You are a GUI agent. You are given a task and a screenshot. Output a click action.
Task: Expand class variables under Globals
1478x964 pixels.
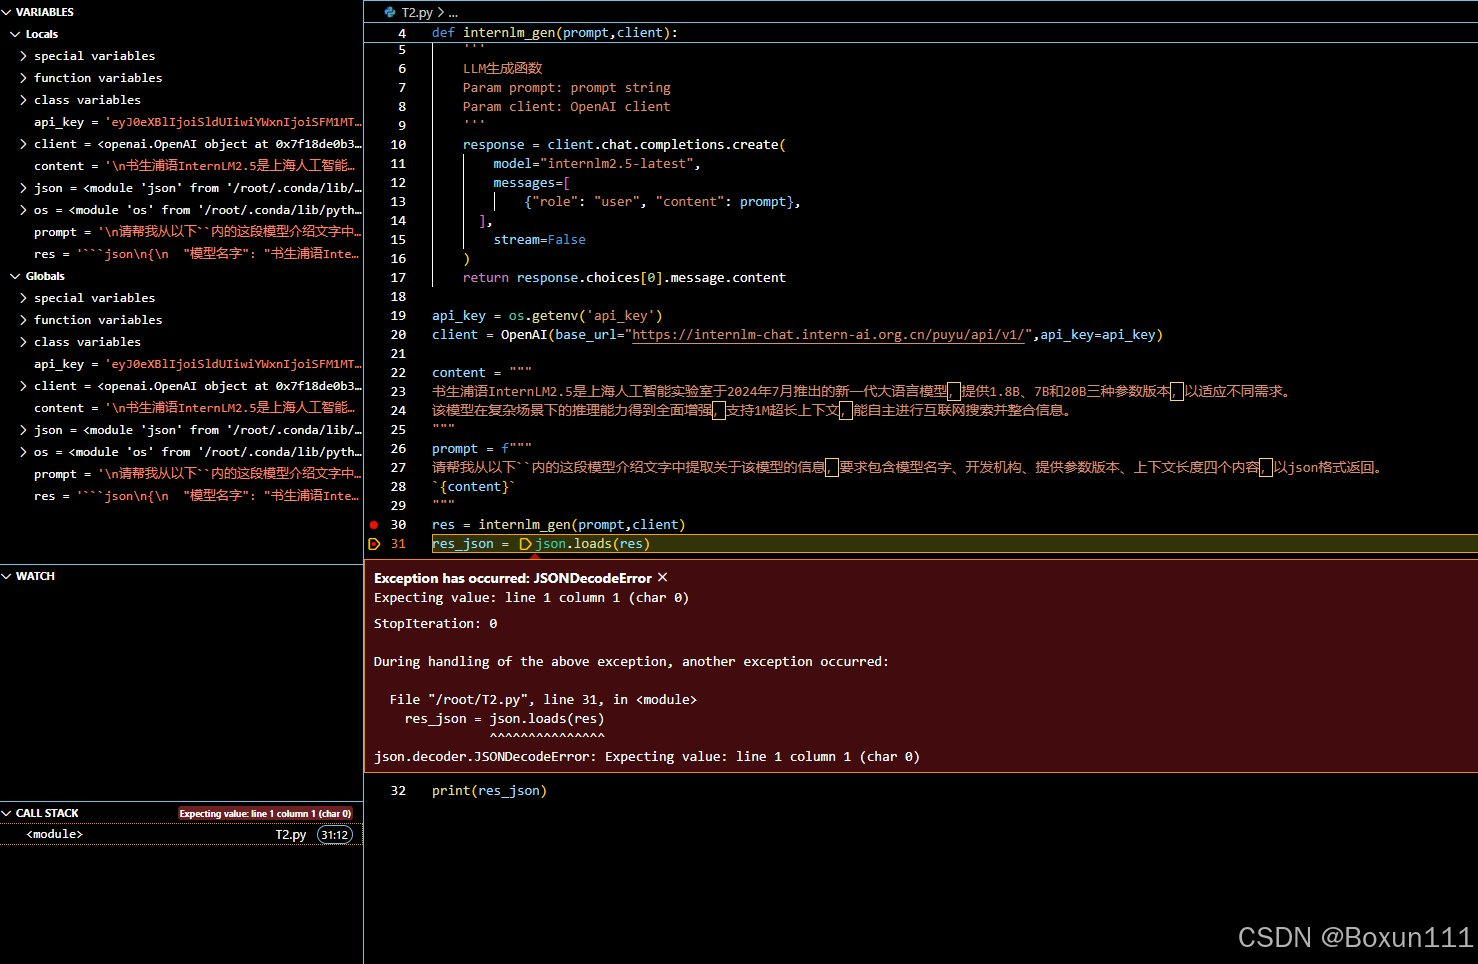coord(23,342)
